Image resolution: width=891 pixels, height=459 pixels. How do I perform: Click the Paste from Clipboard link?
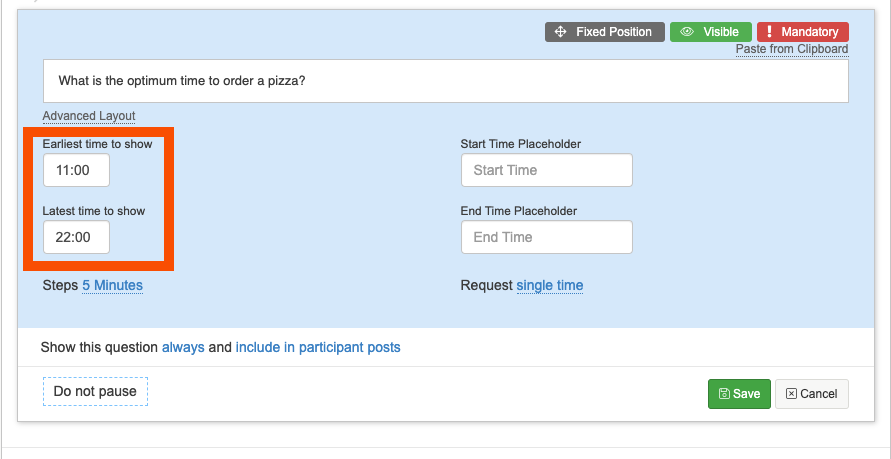pos(791,49)
